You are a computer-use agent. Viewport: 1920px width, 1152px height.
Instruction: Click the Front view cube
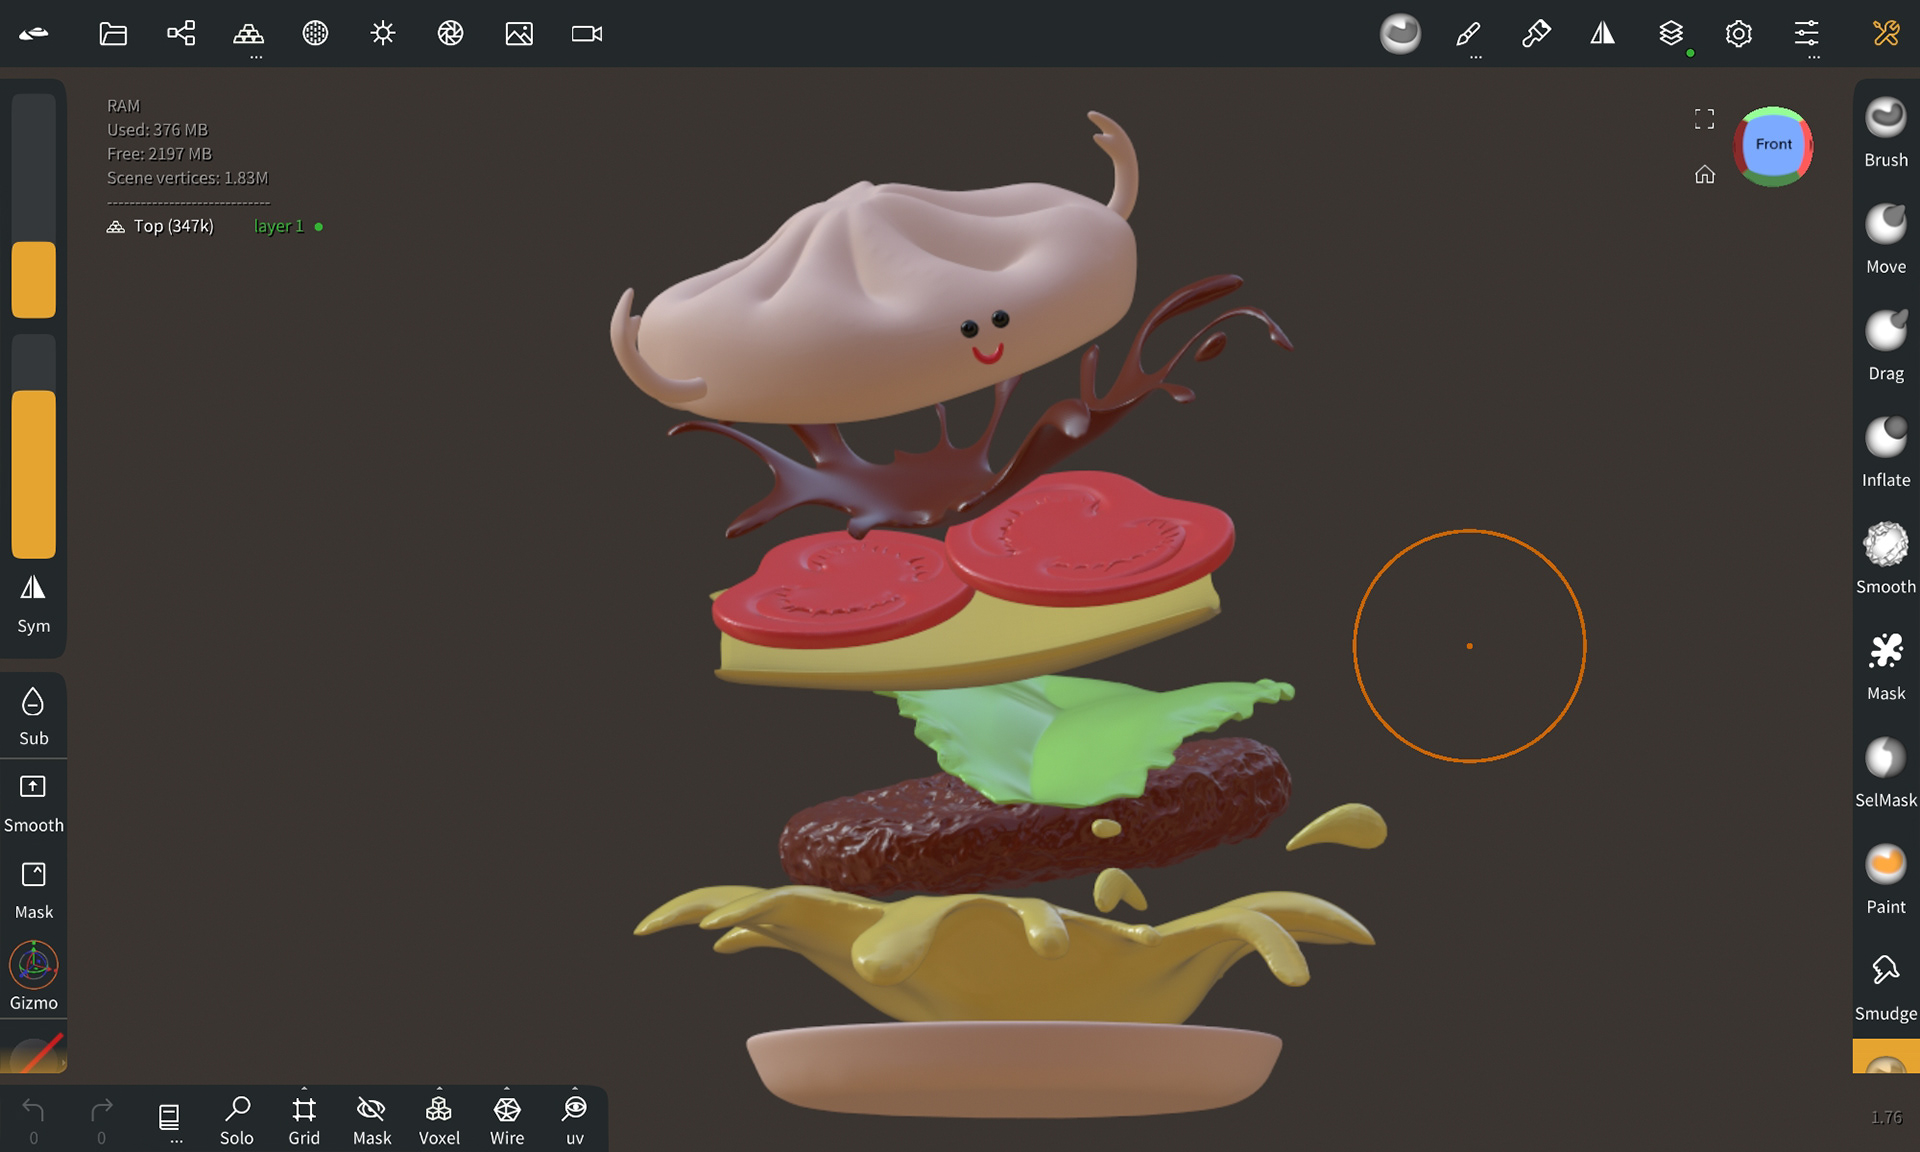click(1773, 145)
